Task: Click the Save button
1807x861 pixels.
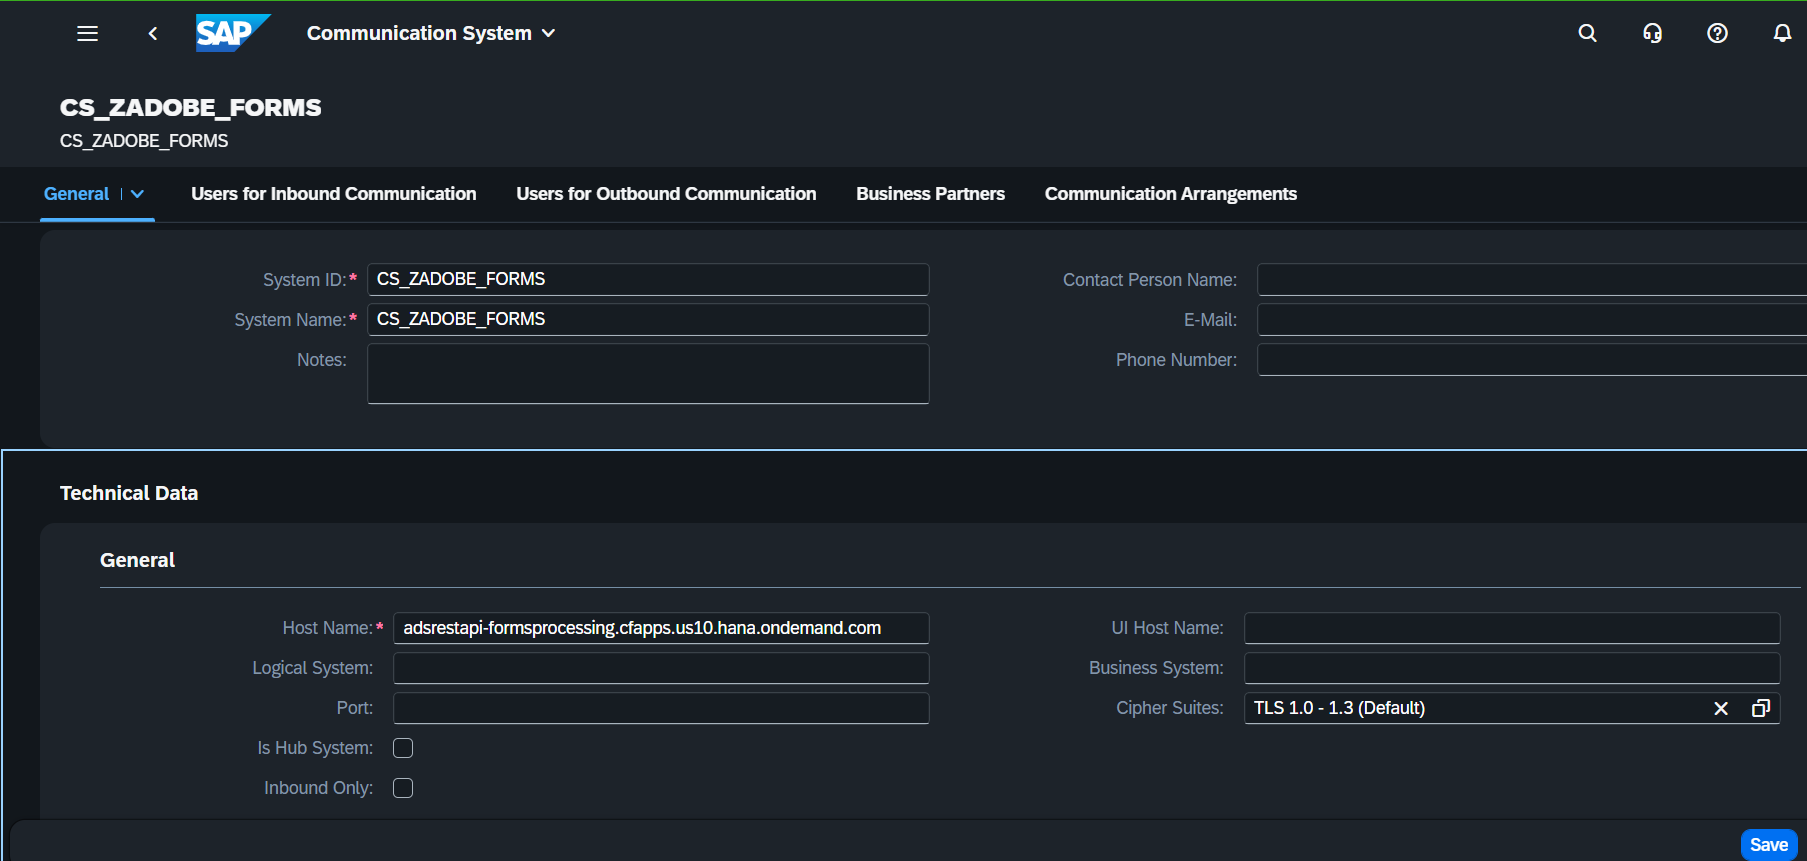Action: click(1768, 845)
